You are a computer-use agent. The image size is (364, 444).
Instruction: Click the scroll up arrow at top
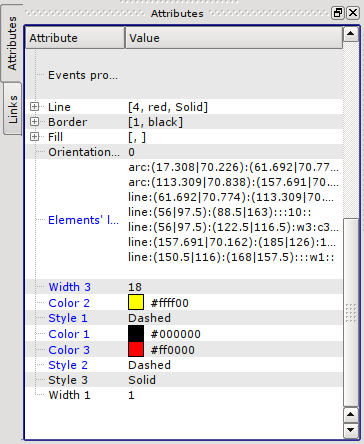pyautogui.click(x=351, y=34)
